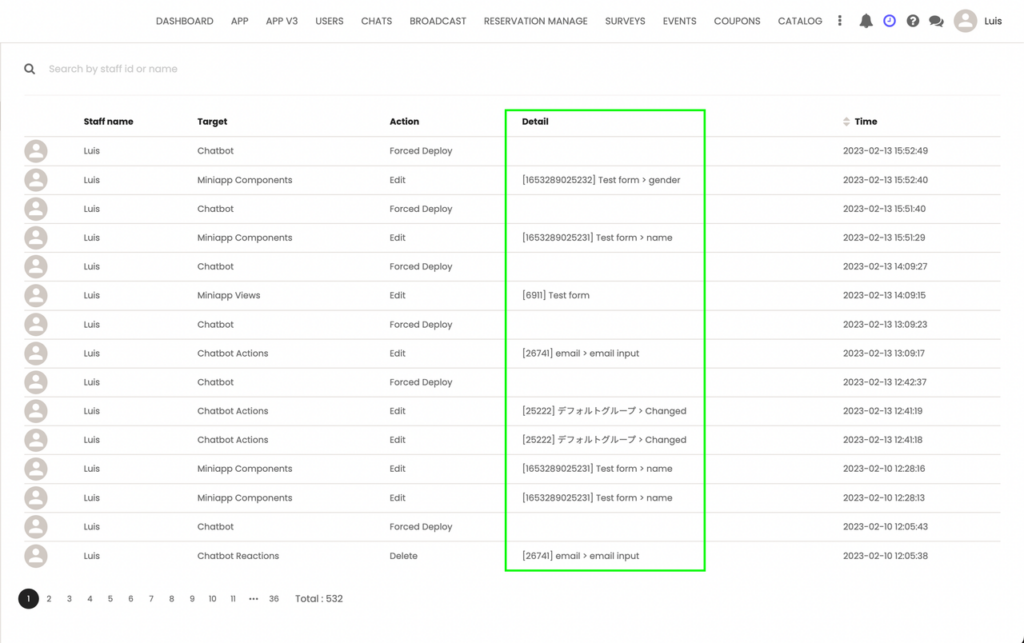The height and width of the screenshot is (643, 1024).
Task: Select current page 1 button
Action: pyautogui.click(x=28, y=599)
